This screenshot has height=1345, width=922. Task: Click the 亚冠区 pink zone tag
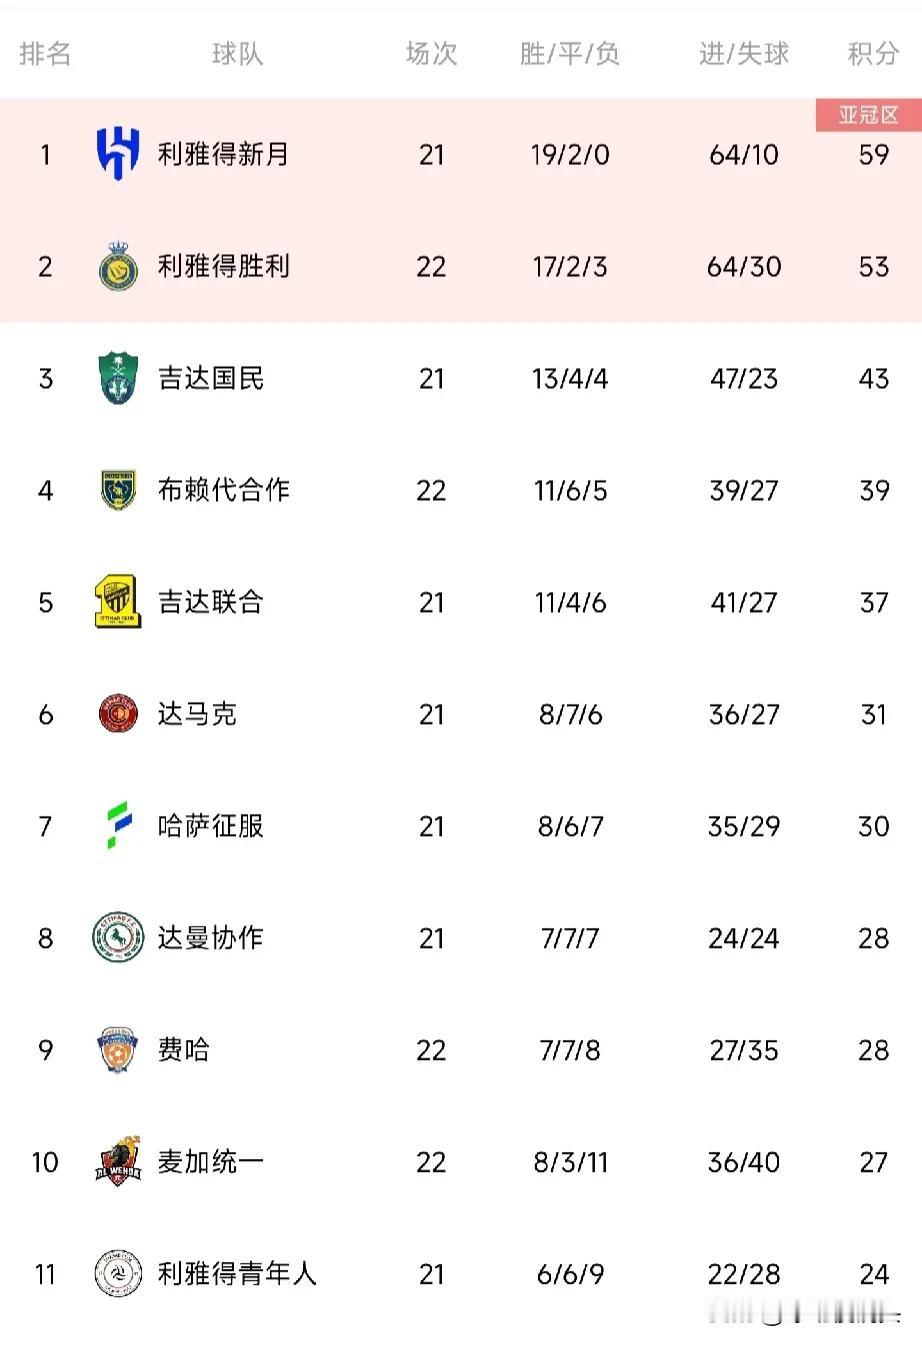point(868,115)
